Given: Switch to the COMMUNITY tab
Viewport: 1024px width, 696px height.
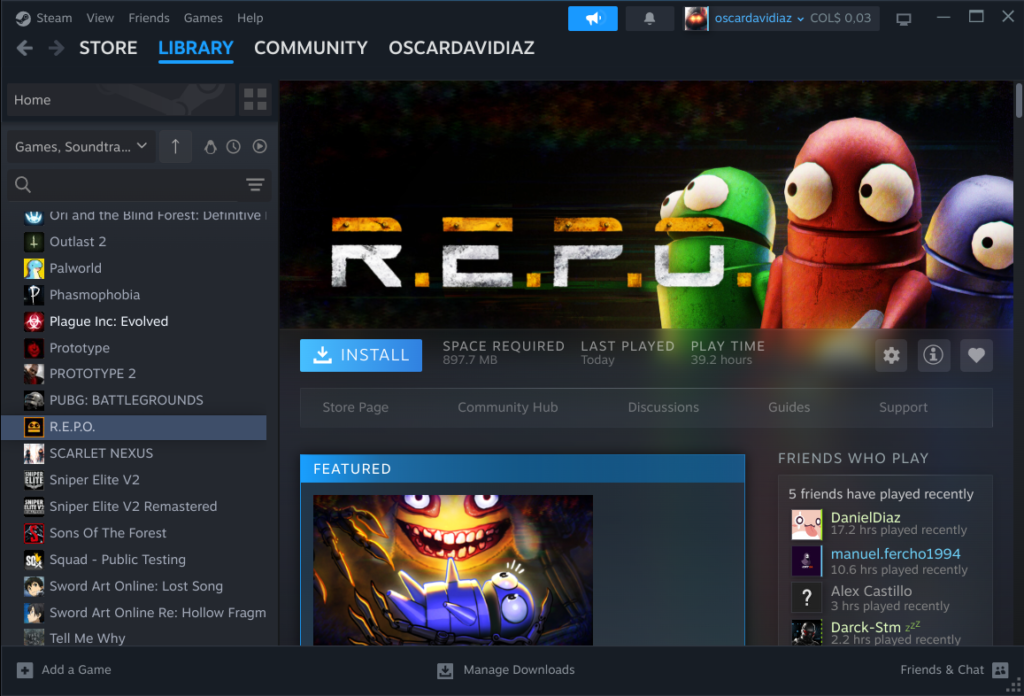Looking at the screenshot, I should (x=311, y=48).
